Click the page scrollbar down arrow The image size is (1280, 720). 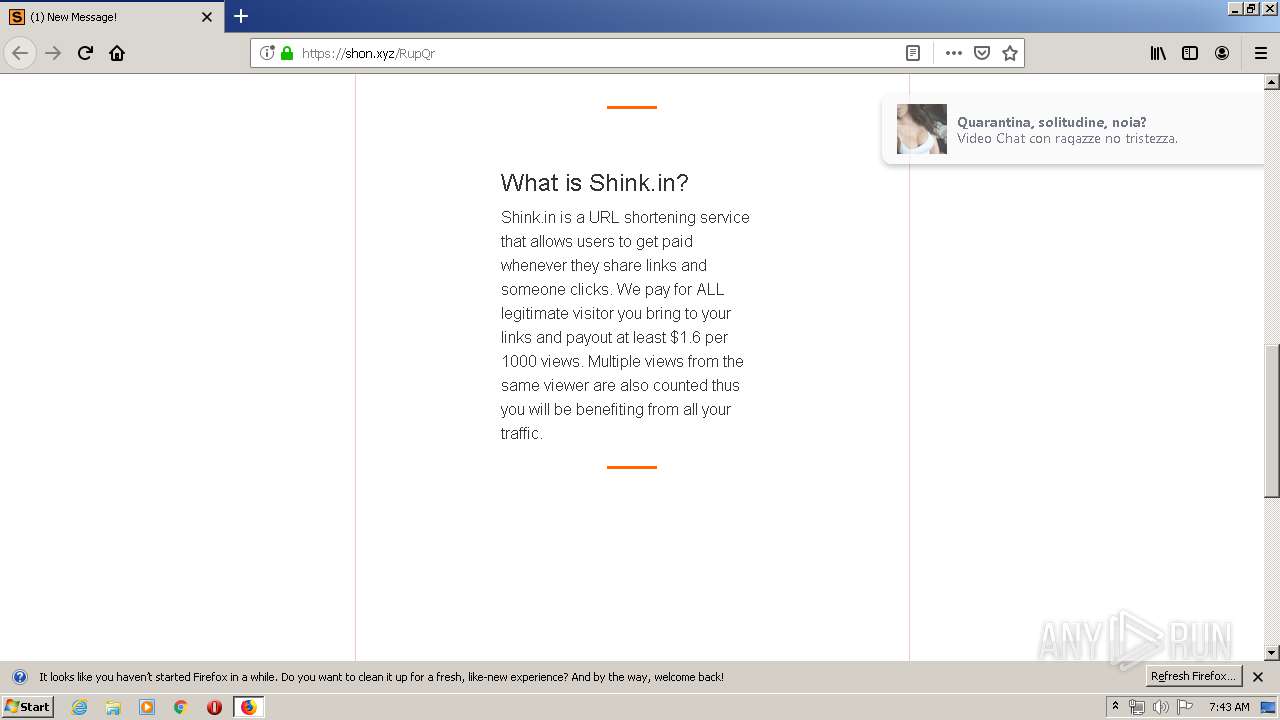point(1272,653)
